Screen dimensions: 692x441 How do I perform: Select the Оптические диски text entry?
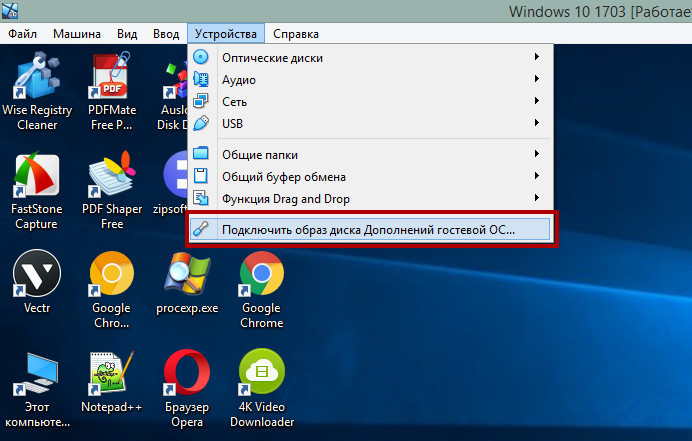point(272,58)
